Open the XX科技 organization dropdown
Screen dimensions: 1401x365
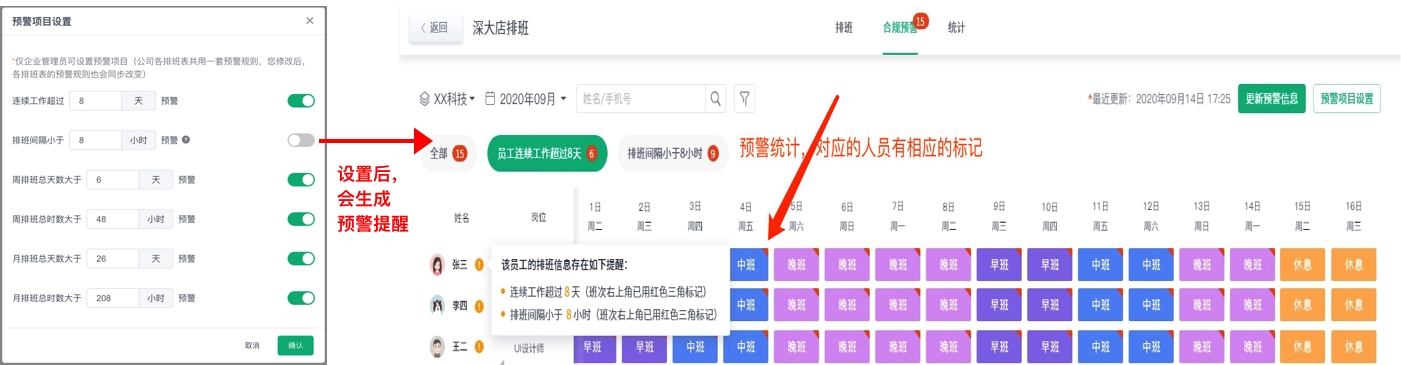coord(447,99)
